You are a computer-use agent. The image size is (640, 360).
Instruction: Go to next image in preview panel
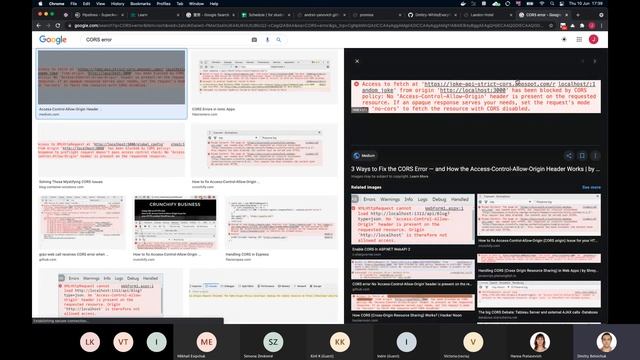point(595,61)
